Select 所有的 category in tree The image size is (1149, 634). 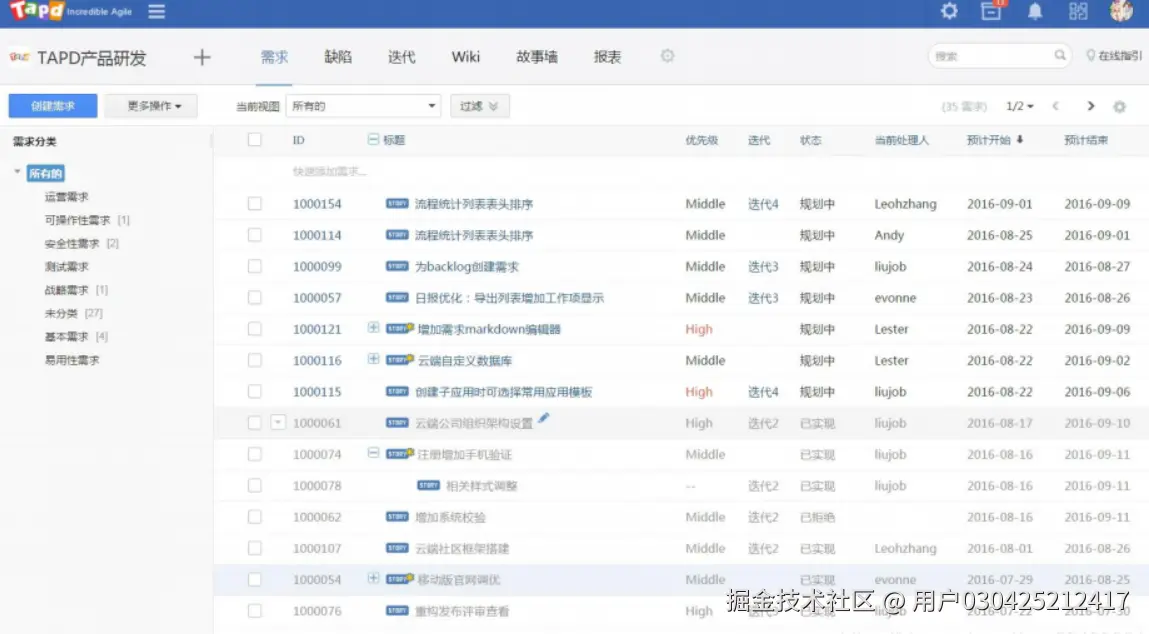[x=45, y=174]
